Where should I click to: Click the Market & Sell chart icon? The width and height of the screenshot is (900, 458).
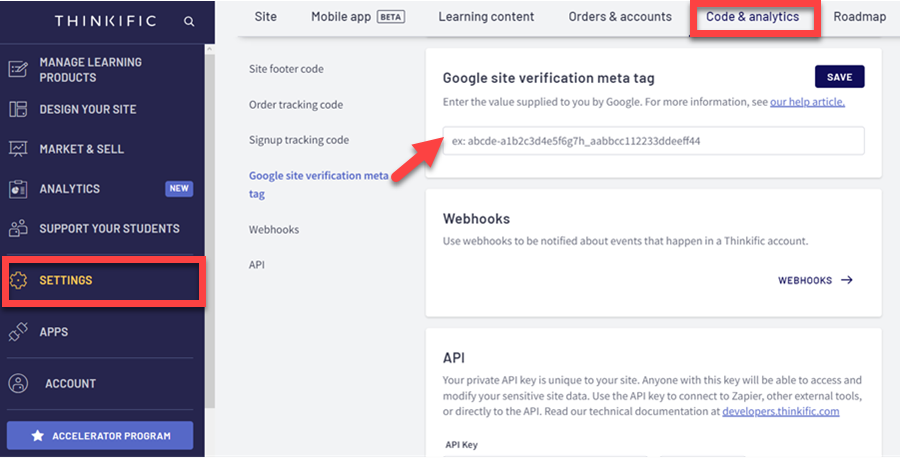[17, 149]
